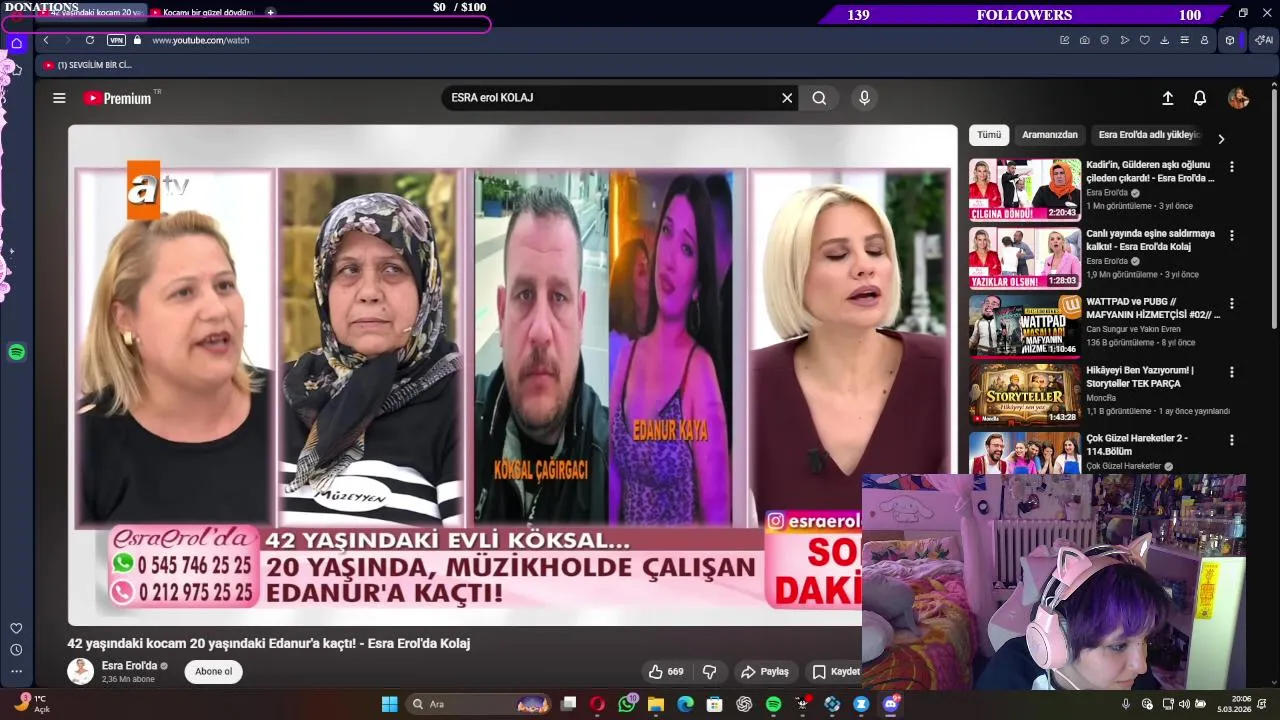Save video with the 'Kaydet' button
This screenshot has height=720, width=1280.
point(836,672)
